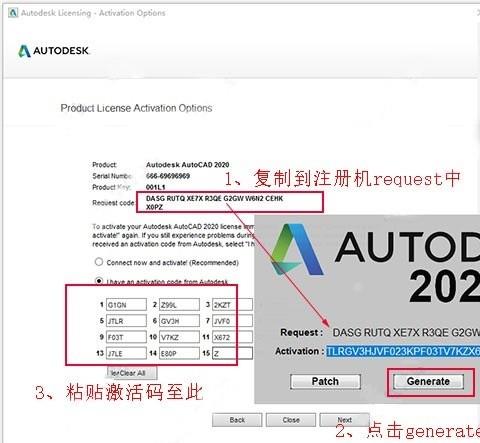
Task: Click the Close button at dialog bottom
Action: pyautogui.click(x=291, y=420)
